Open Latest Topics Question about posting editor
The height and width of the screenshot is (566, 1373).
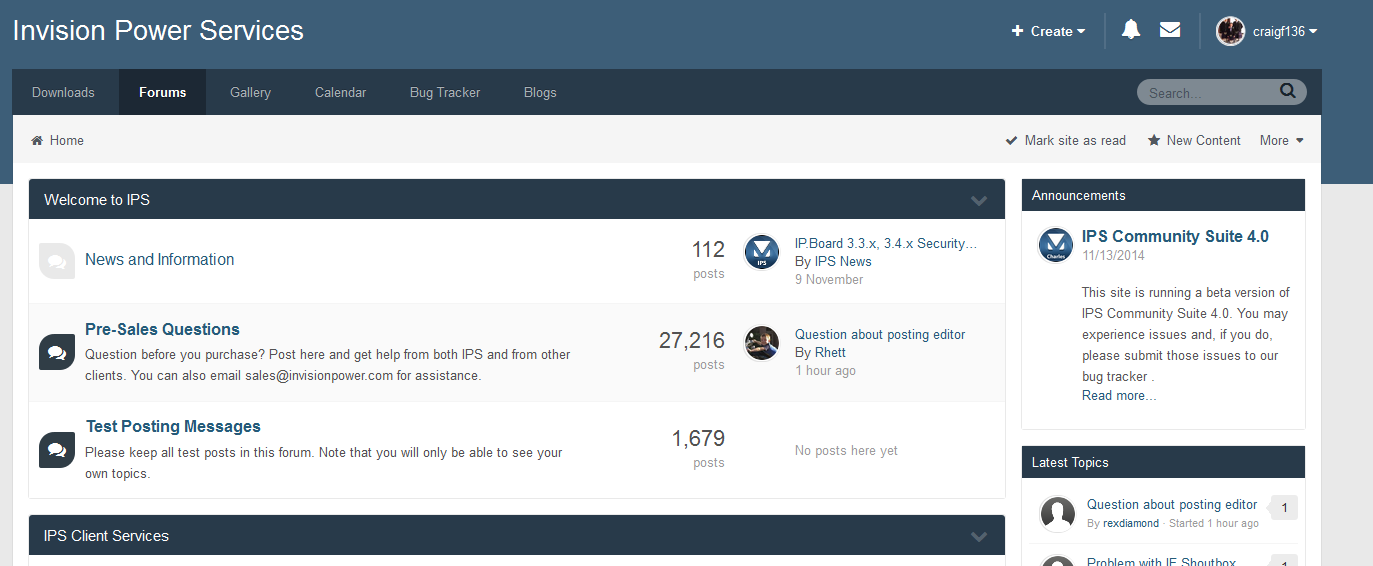click(1172, 504)
